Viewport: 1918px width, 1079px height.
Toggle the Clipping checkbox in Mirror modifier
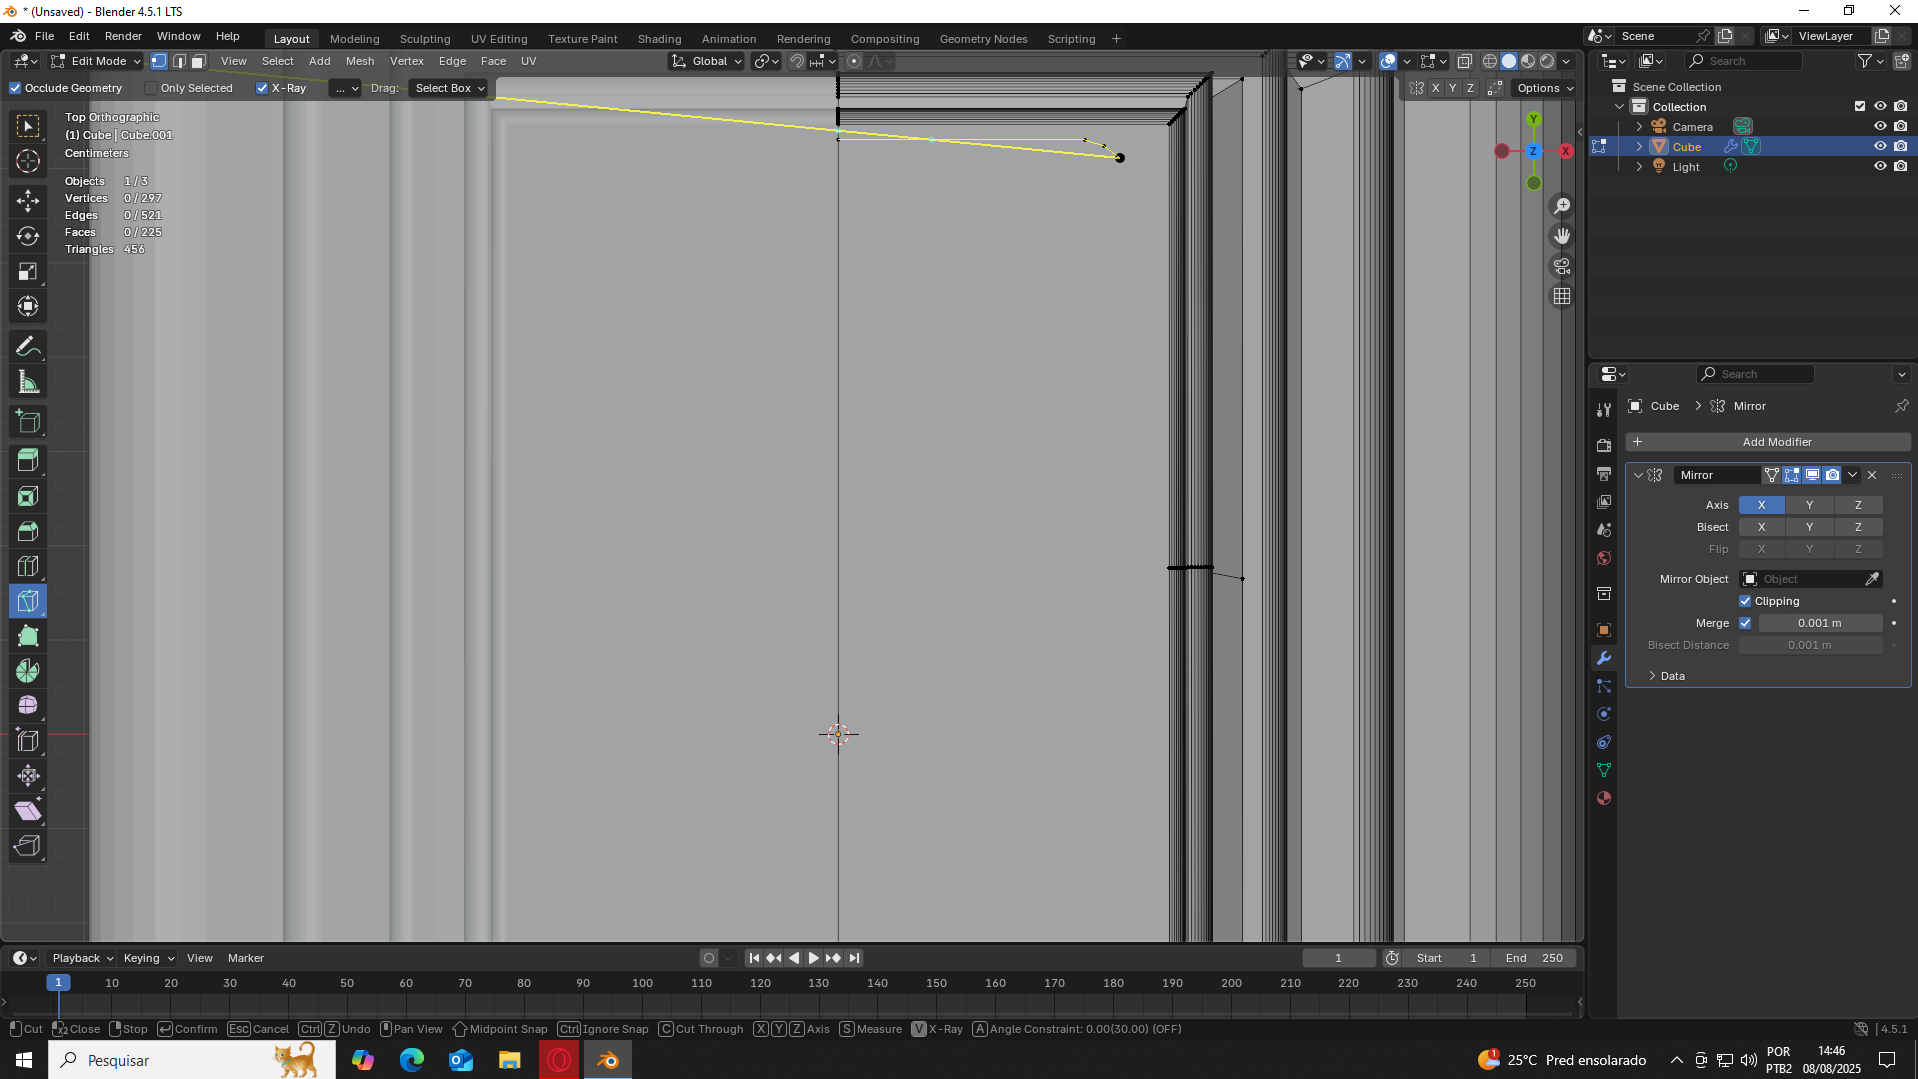click(x=1745, y=601)
